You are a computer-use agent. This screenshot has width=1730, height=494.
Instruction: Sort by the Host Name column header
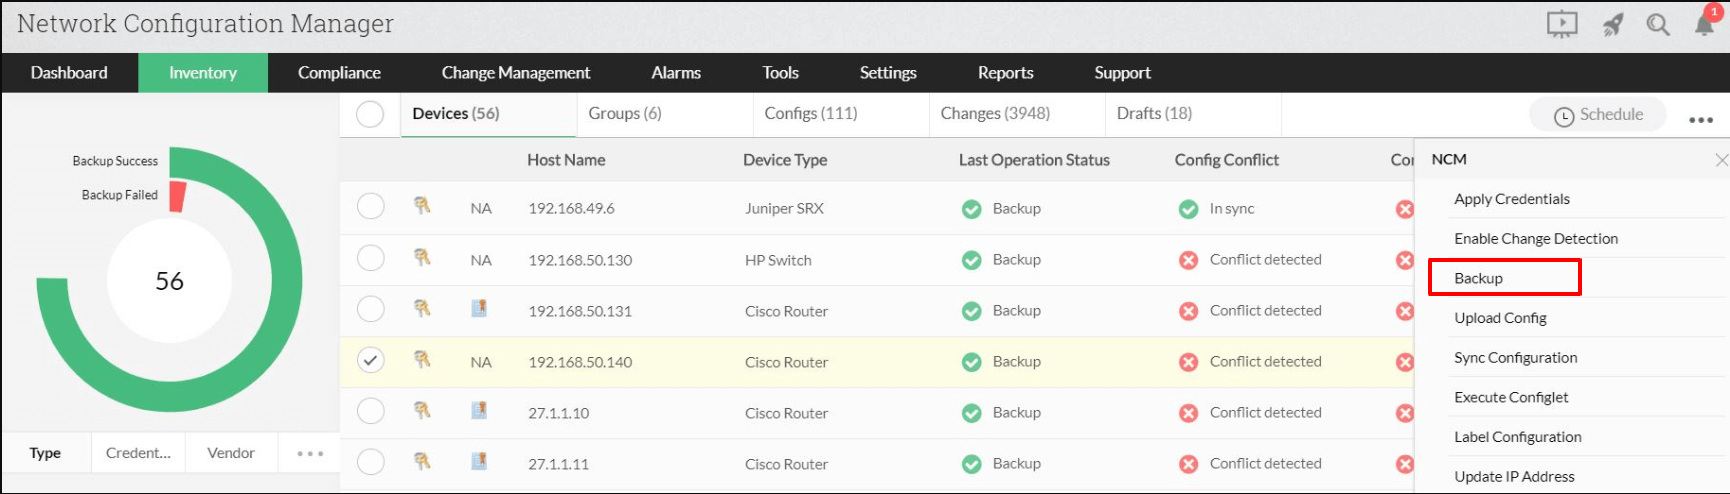[x=566, y=160]
